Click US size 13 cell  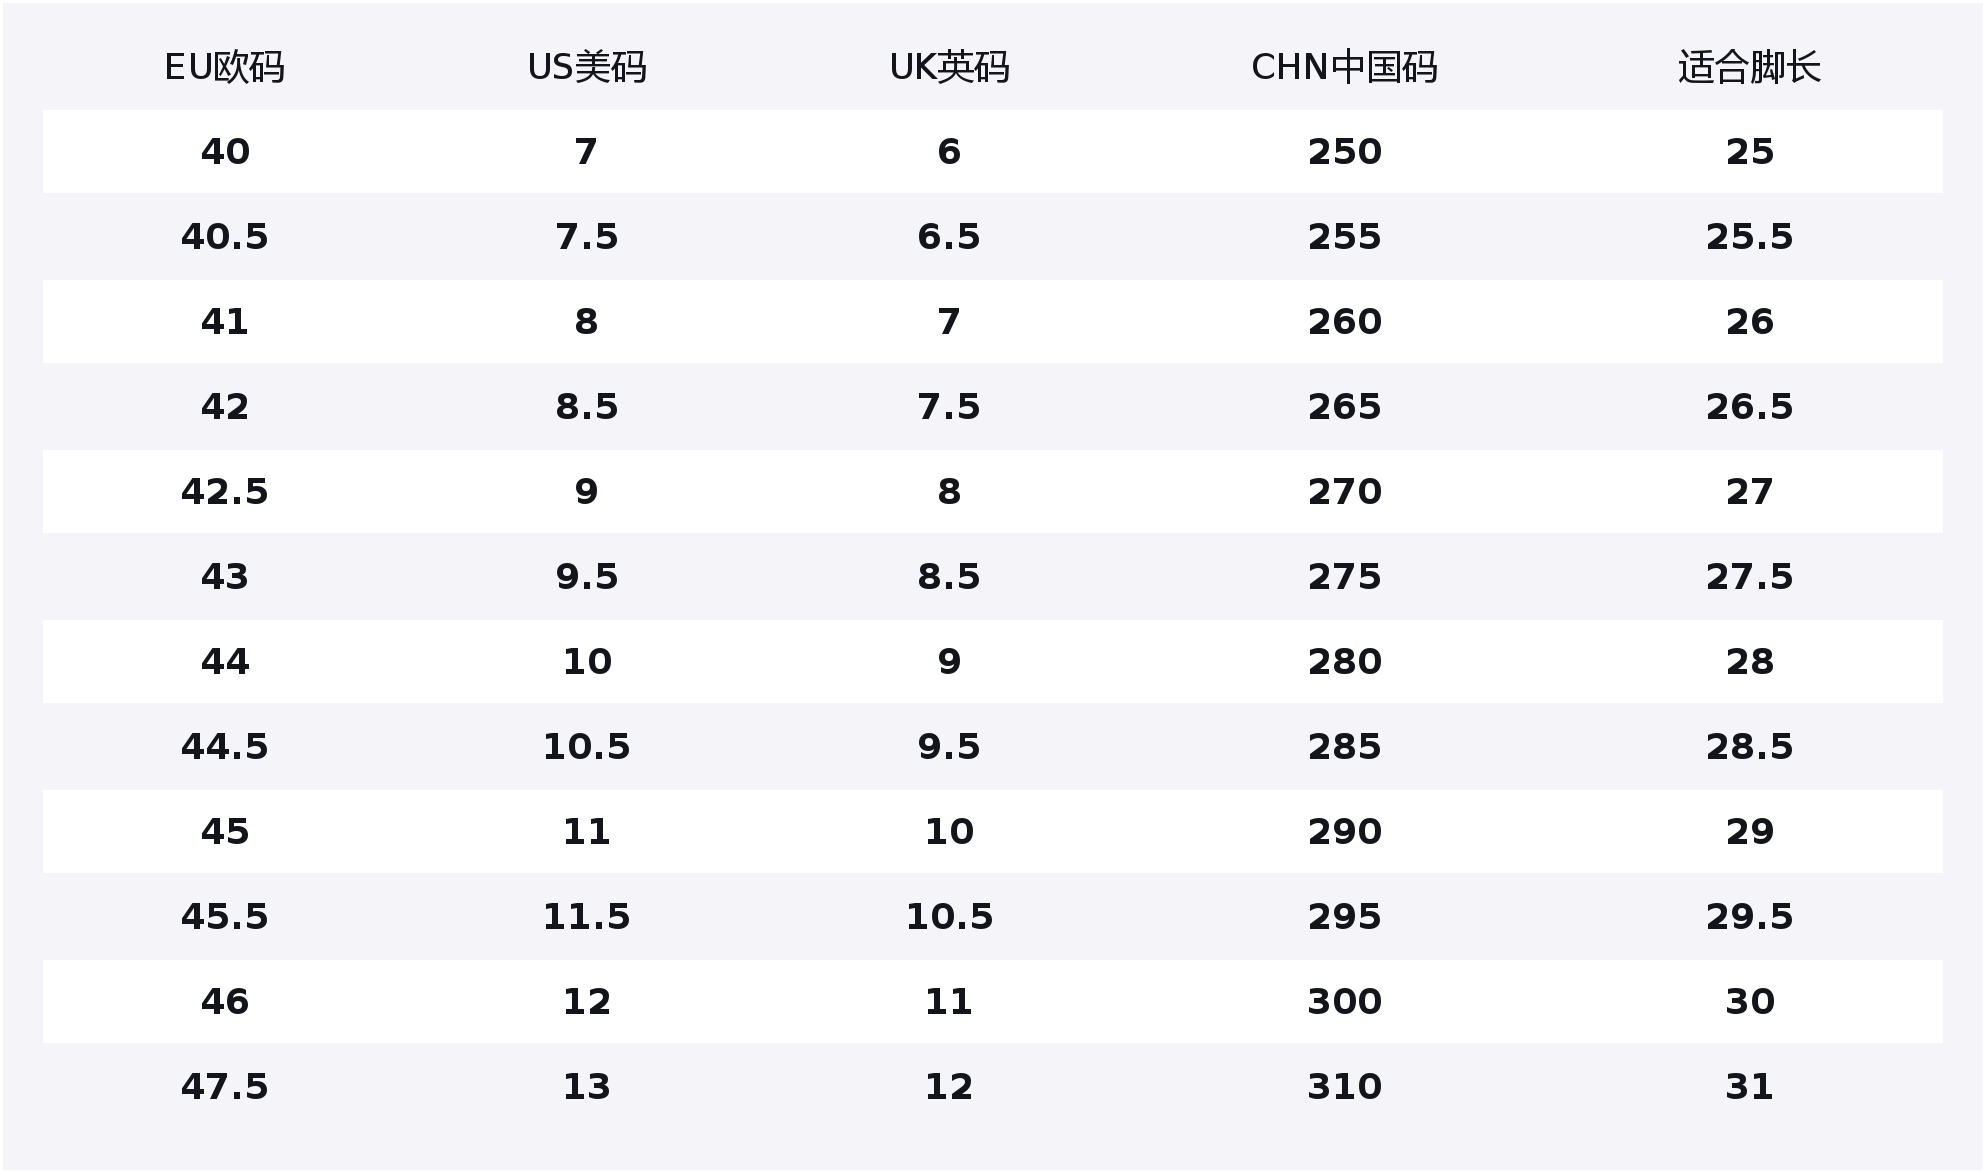[586, 1087]
